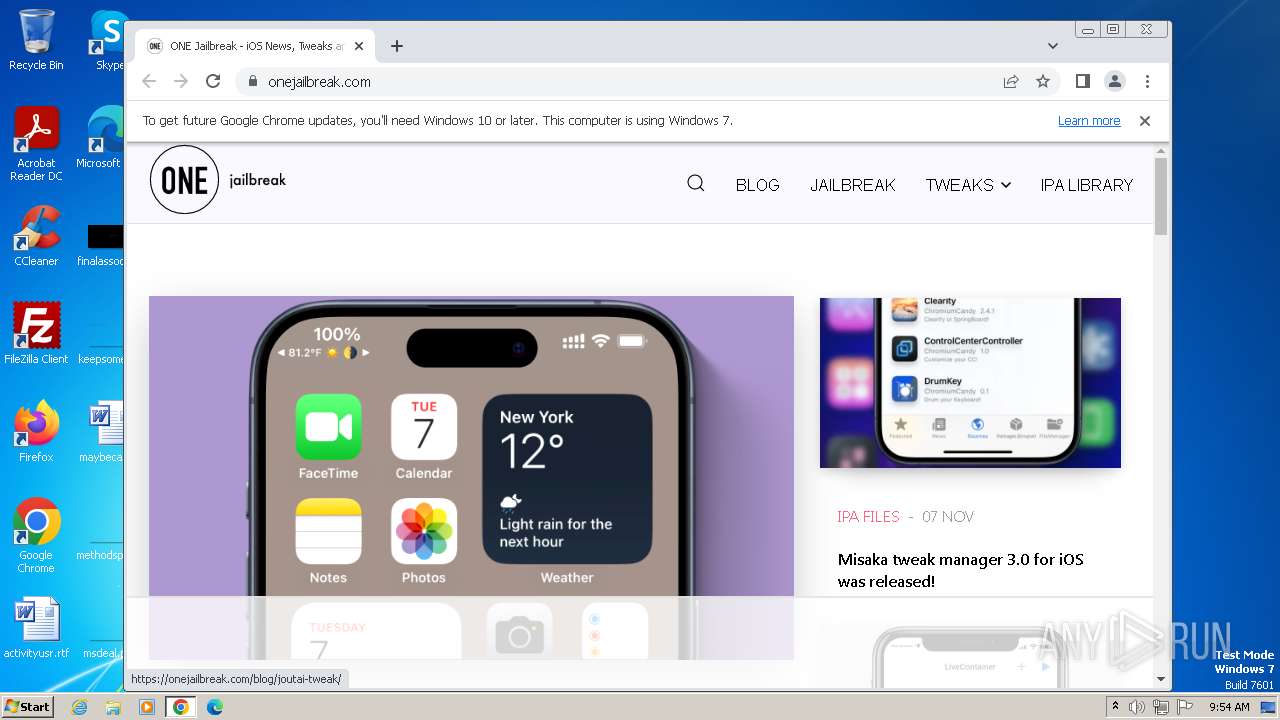The height and width of the screenshot is (720, 1280).
Task: Reload the current page
Action: pyautogui.click(x=213, y=82)
